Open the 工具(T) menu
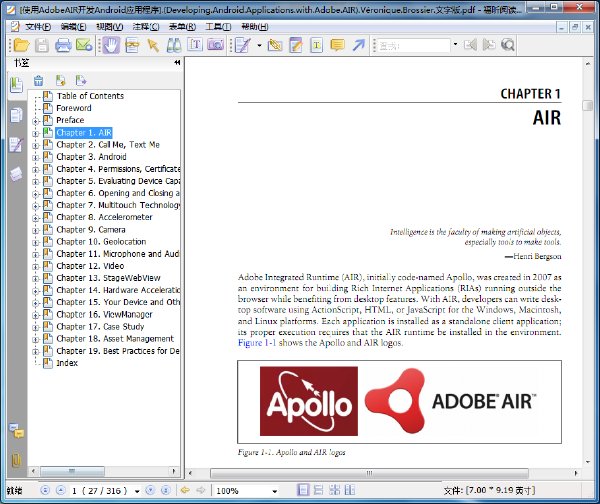 218,27
